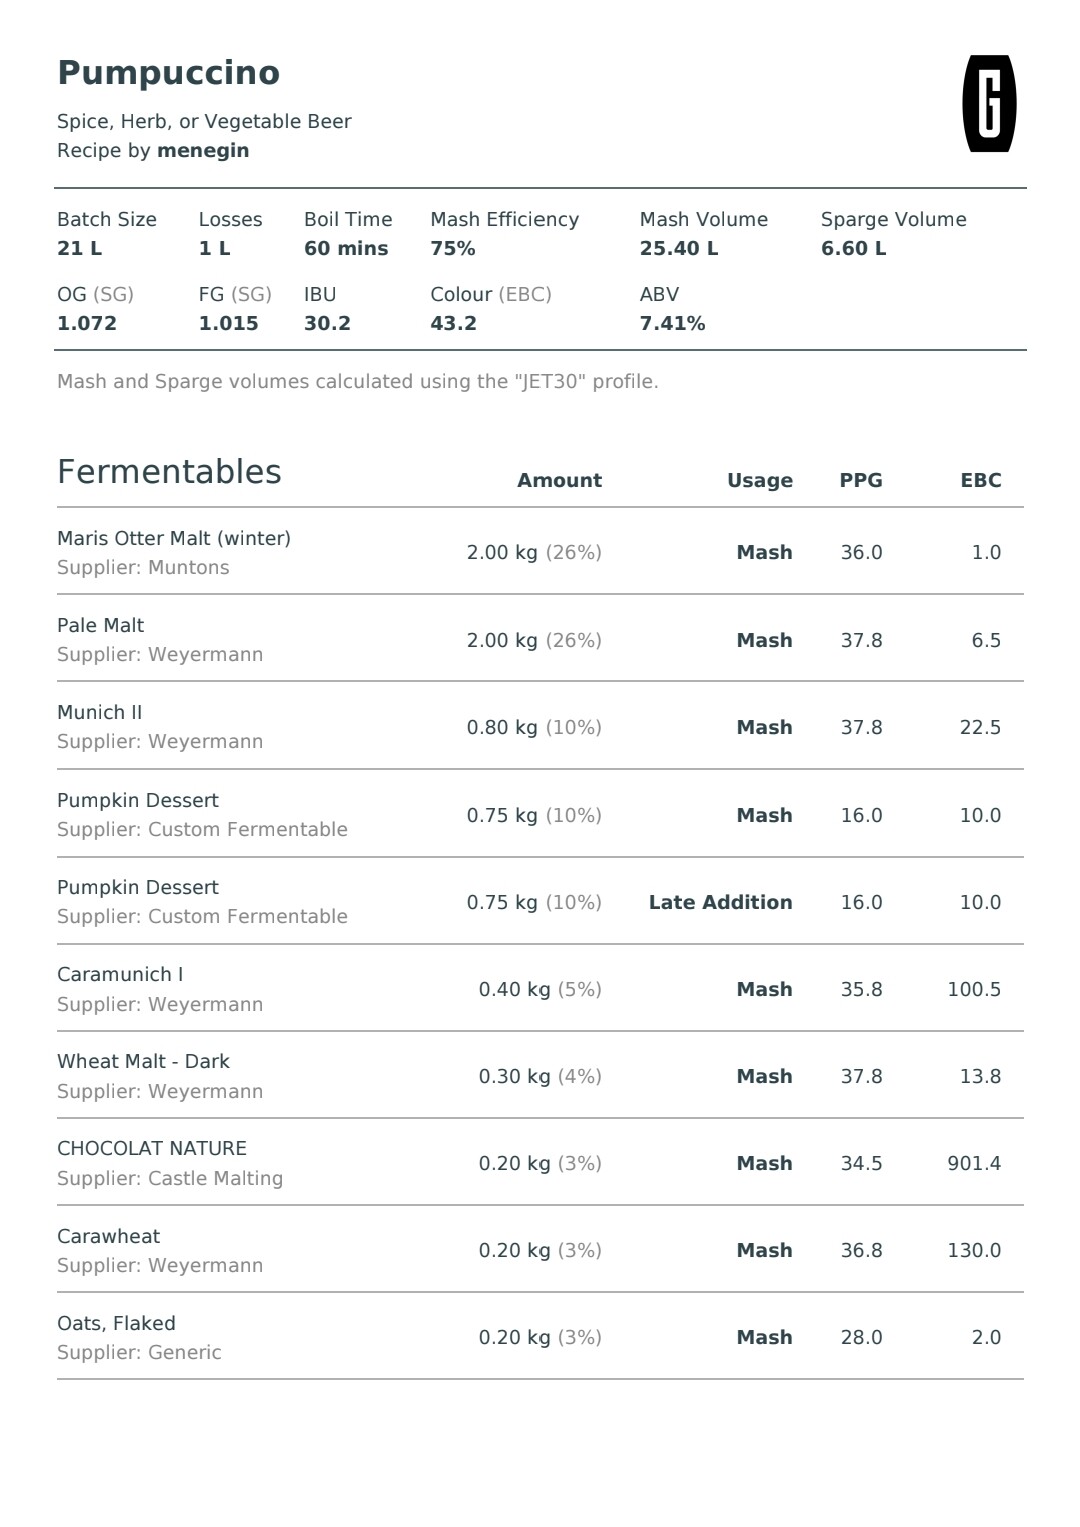Click the Amount column header
1080x1527 pixels.
coord(559,480)
